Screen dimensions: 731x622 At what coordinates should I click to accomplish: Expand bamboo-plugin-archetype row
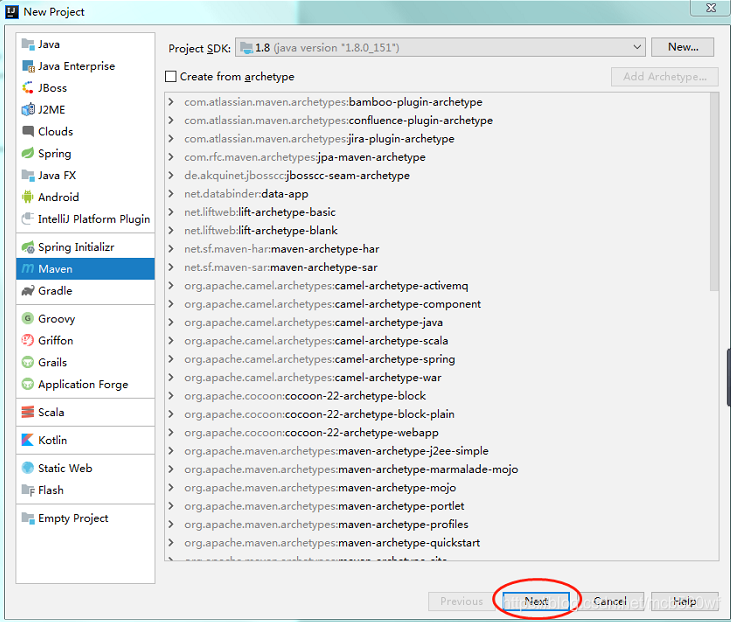171,102
